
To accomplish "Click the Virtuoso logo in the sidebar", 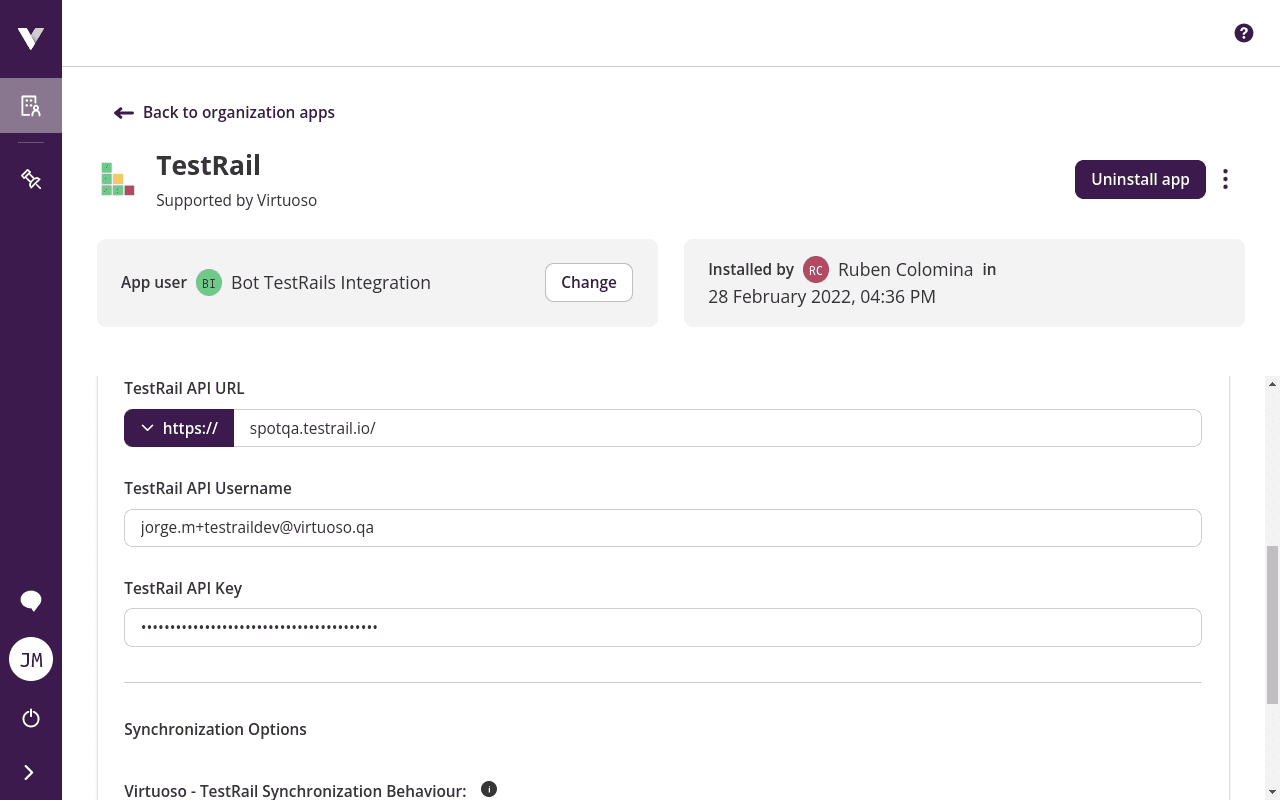I will (x=31, y=38).
